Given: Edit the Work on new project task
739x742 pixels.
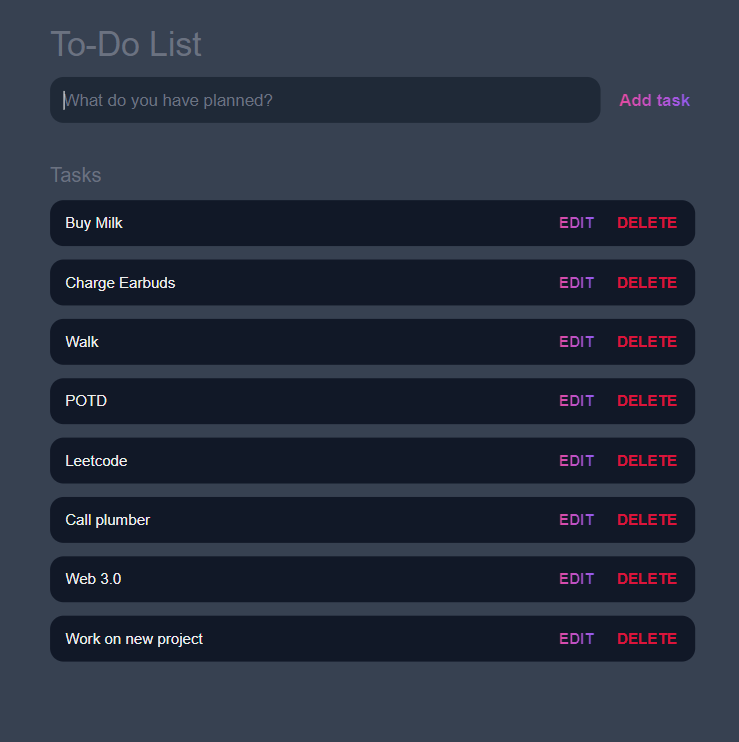Looking at the screenshot, I should [x=576, y=639].
